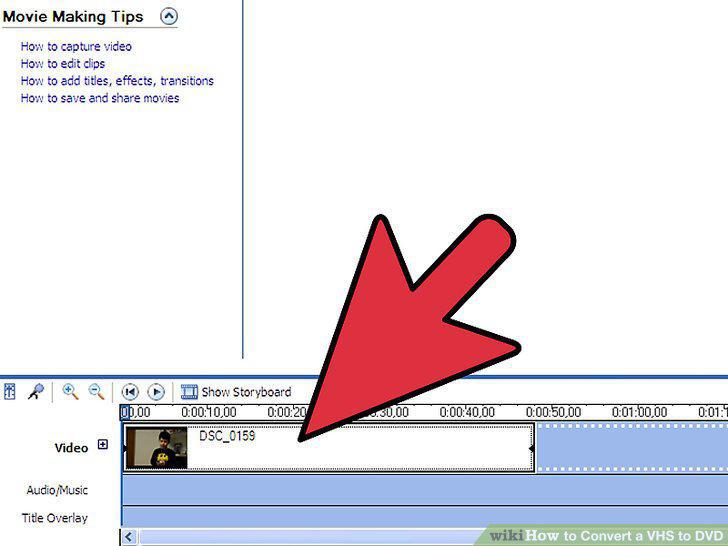The image size is (728, 546).
Task: Select the DSC_0159 clip thumbnail
Action: pyautogui.click(x=157, y=448)
